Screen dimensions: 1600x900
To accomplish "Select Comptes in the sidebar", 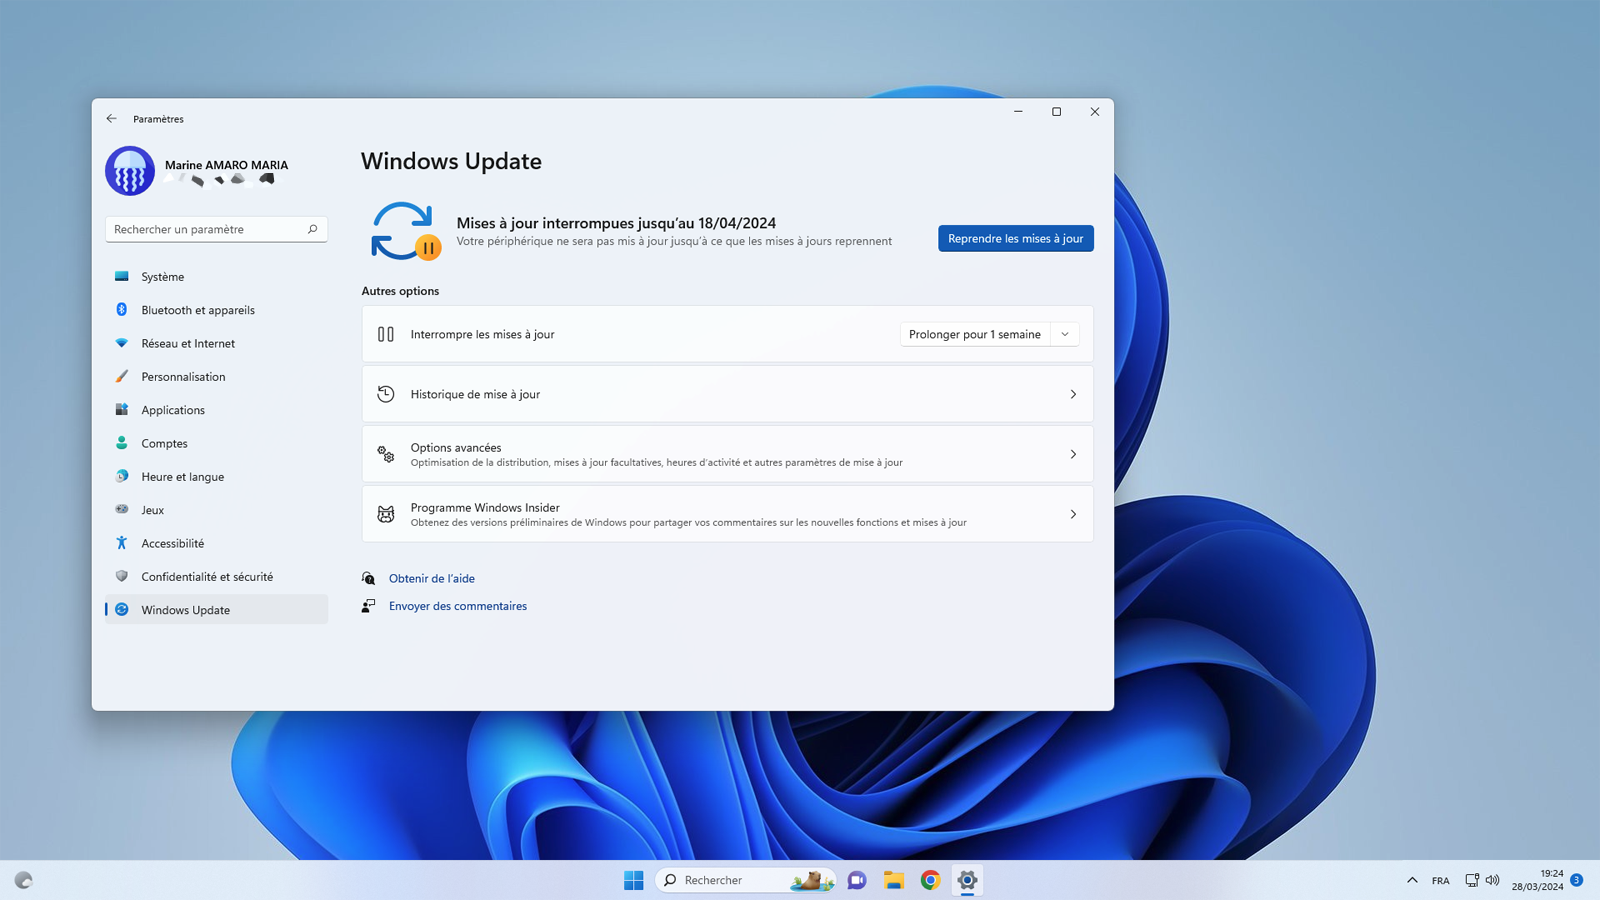I will tap(164, 443).
